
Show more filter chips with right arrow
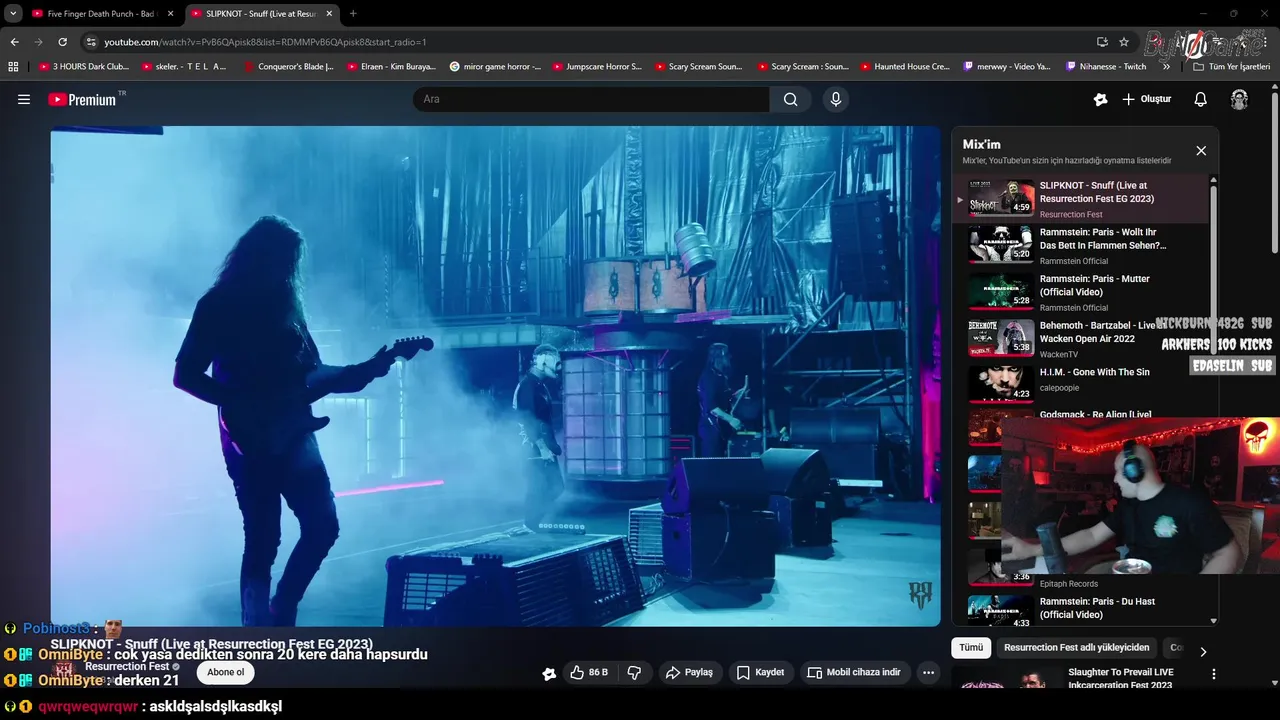point(1203,651)
